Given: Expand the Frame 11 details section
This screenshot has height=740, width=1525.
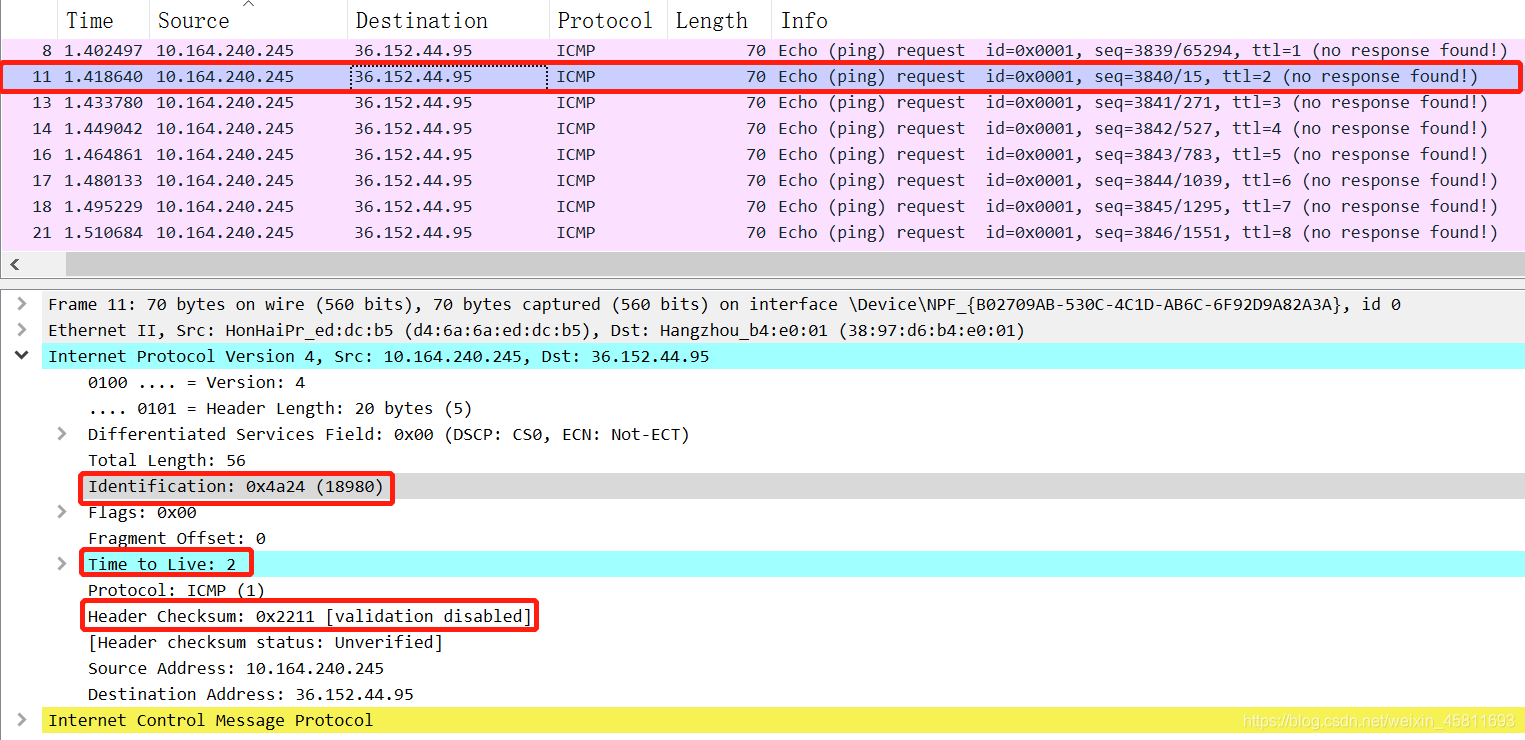Looking at the screenshot, I should tap(21, 304).
